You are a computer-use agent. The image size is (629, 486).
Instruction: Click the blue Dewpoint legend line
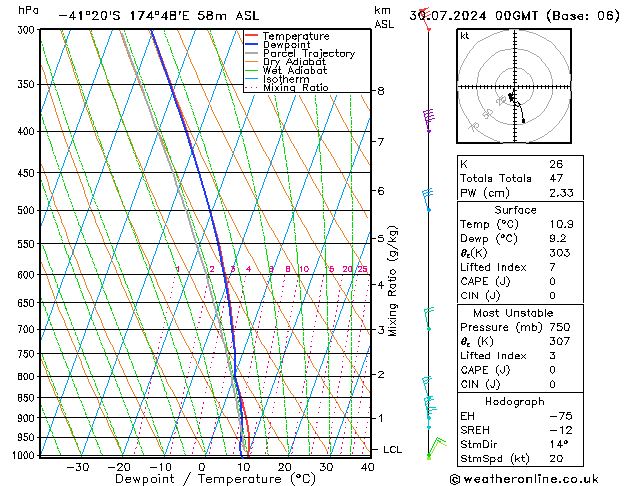[251, 44]
